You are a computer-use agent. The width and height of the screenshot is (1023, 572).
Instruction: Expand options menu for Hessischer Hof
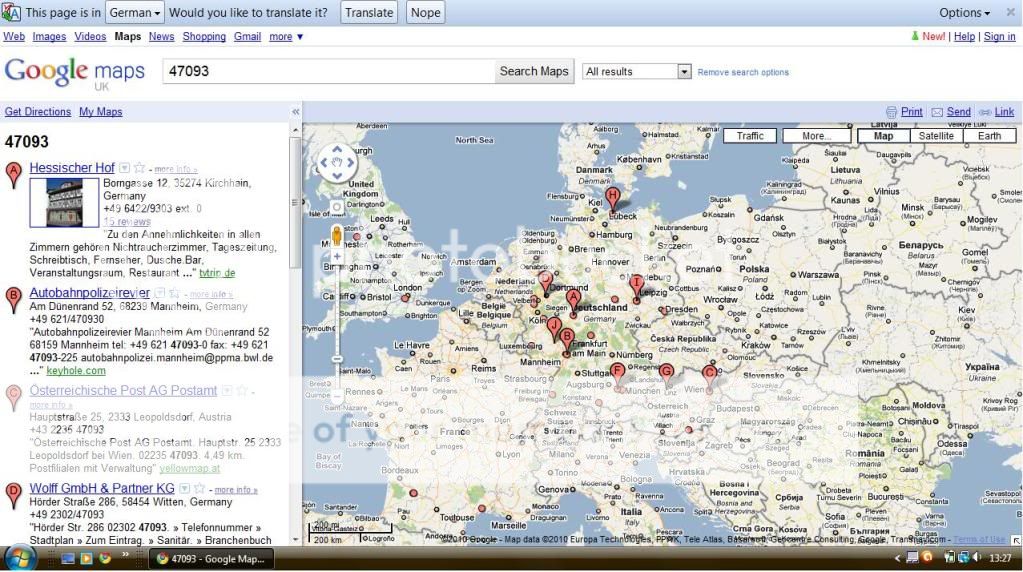tap(124, 168)
